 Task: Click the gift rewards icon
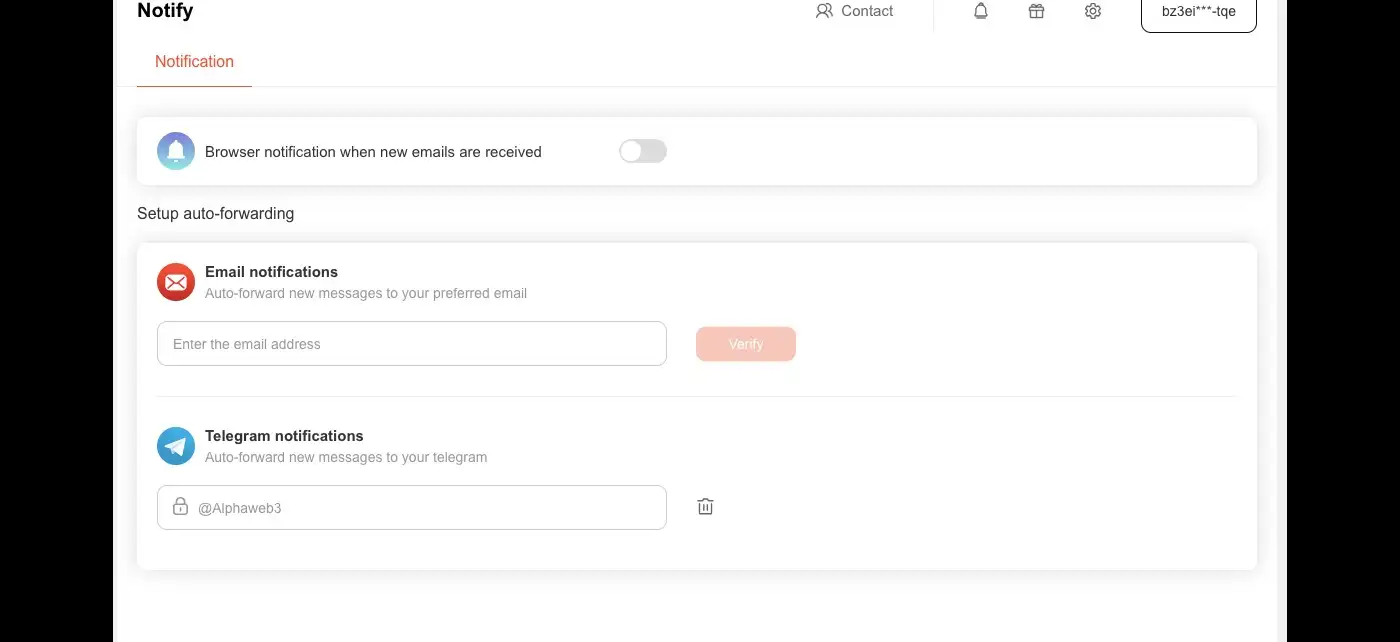click(1037, 11)
